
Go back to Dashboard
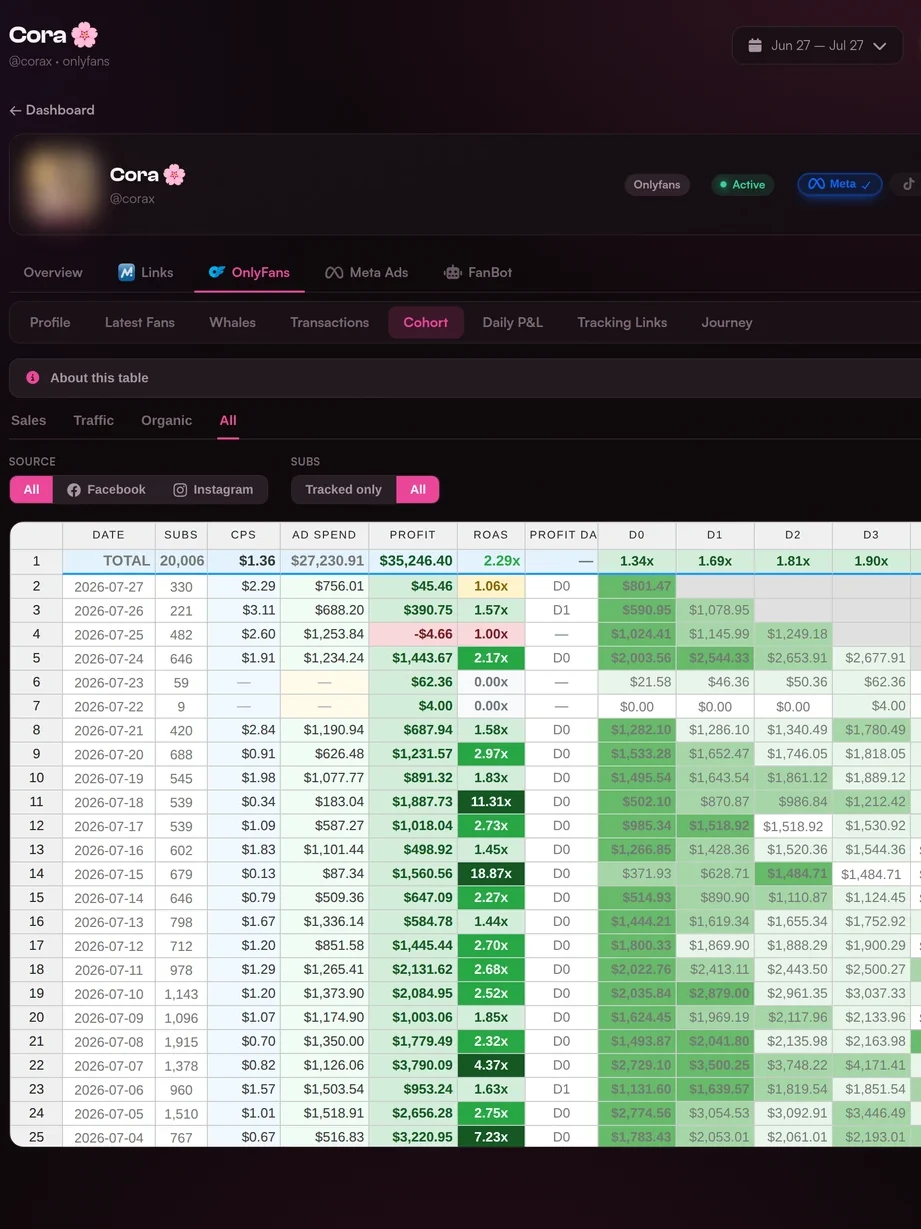point(52,110)
